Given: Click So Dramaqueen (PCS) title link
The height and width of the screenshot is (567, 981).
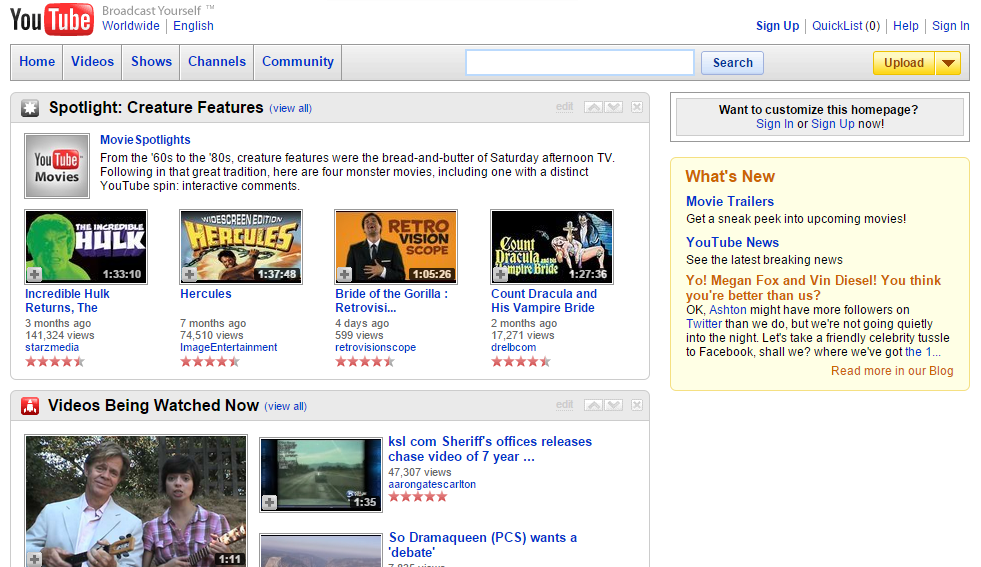Looking at the screenshot, I should pyautogui.click(x=483, y=544).
